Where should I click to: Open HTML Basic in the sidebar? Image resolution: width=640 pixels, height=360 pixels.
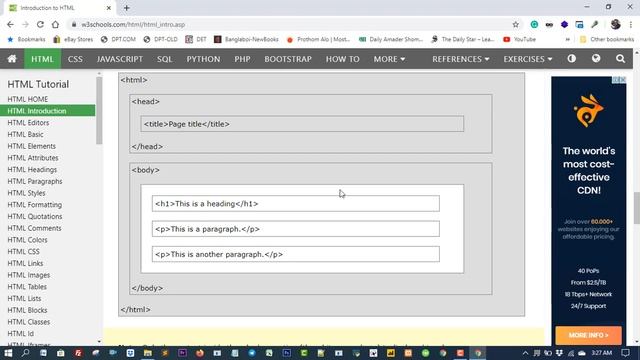pyautogui.click(x=25, y=134)
